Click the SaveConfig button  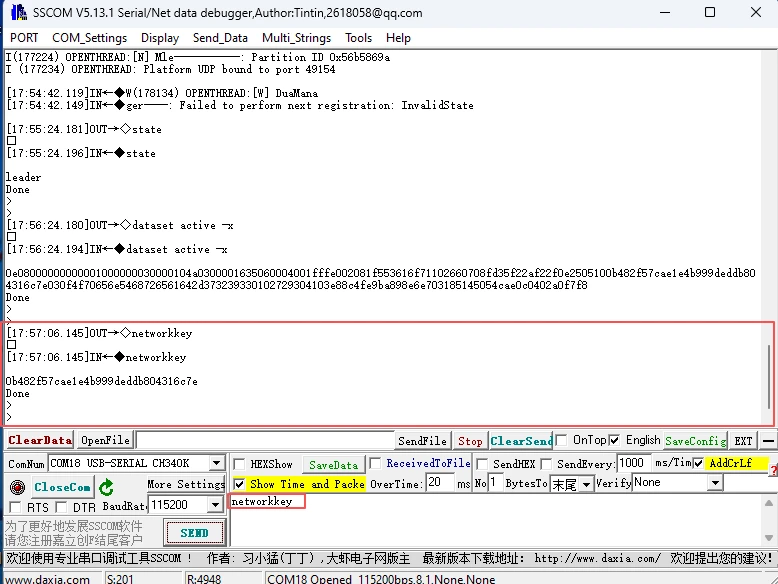[x=695, y=440]
